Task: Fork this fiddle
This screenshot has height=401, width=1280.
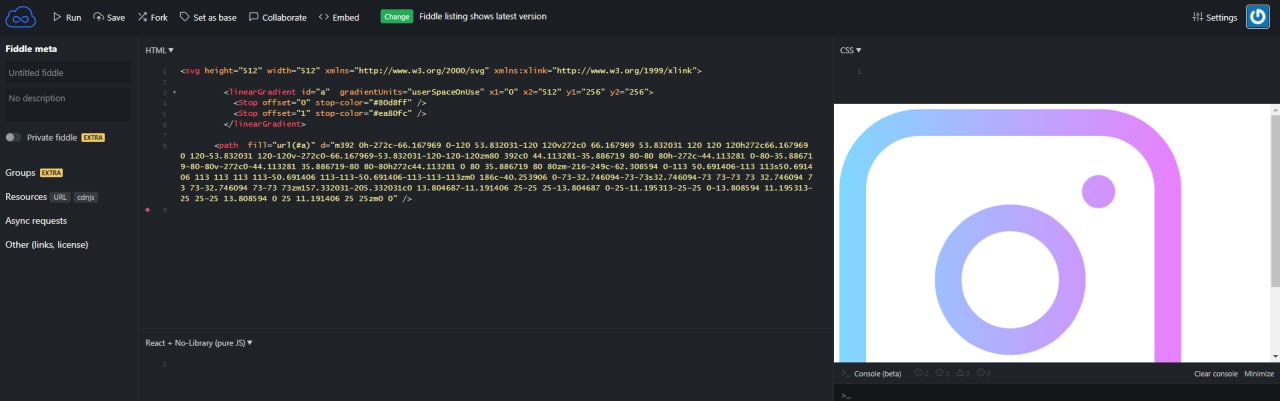Action: (x=152, y=17)
